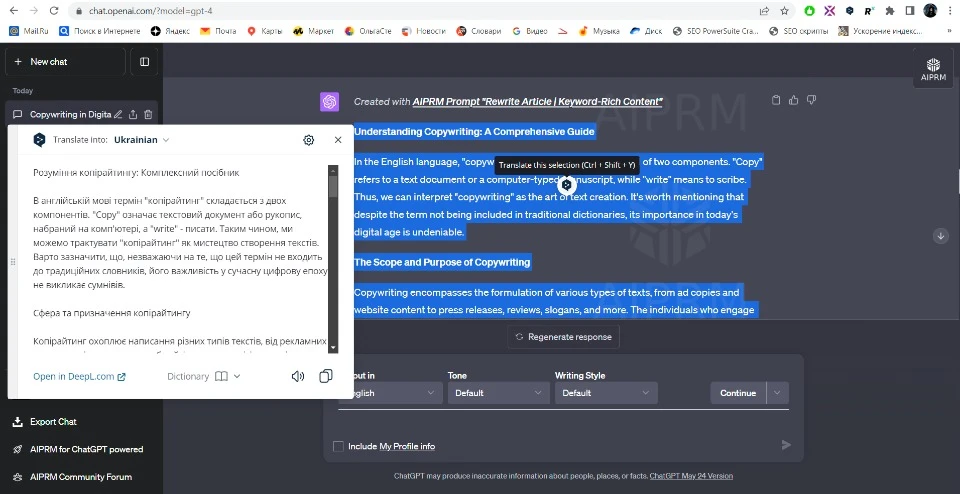Play translation audio with speaker icon
The width and height of the screenshot is (960, 494).
297,377
